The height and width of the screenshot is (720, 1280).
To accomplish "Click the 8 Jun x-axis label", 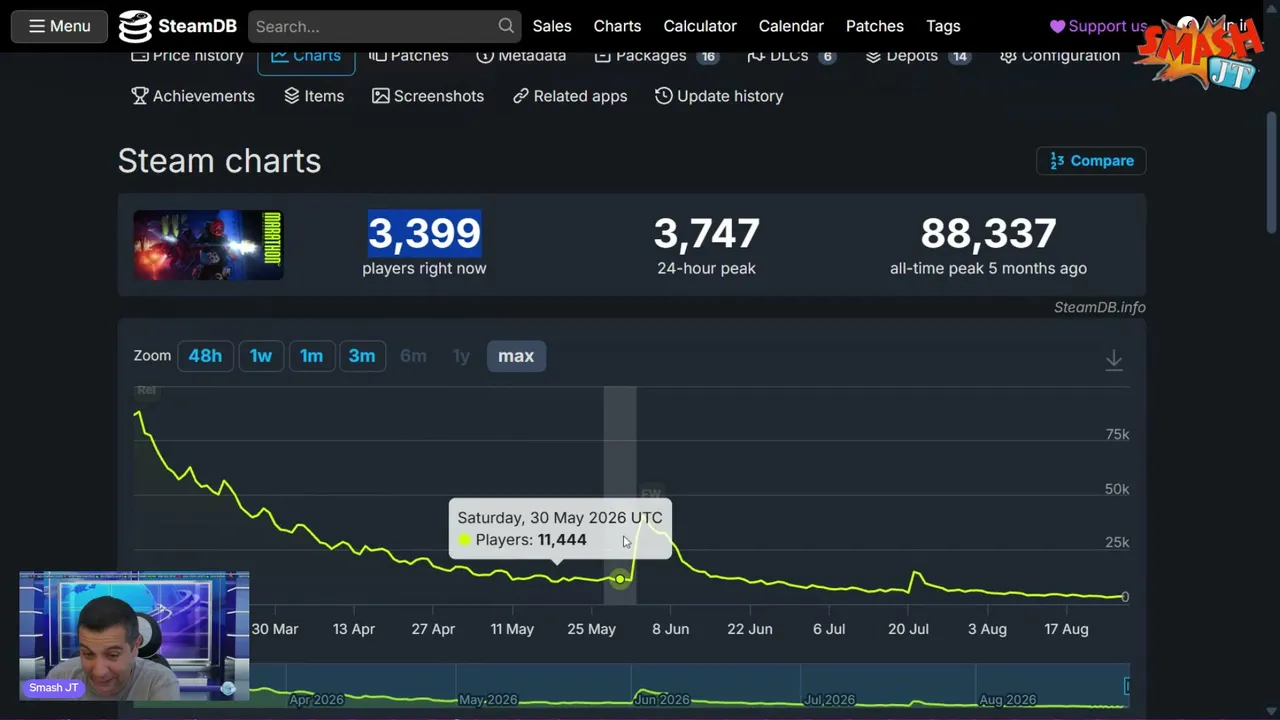I will point(671,629).
